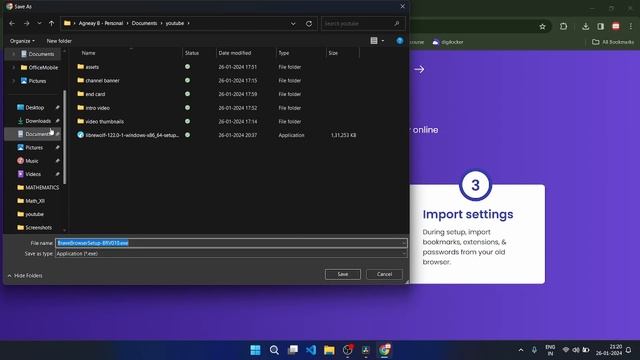Click Documents in address breadcrumb
The width and height of the screenshot is (640, 360).
point(144,24)
